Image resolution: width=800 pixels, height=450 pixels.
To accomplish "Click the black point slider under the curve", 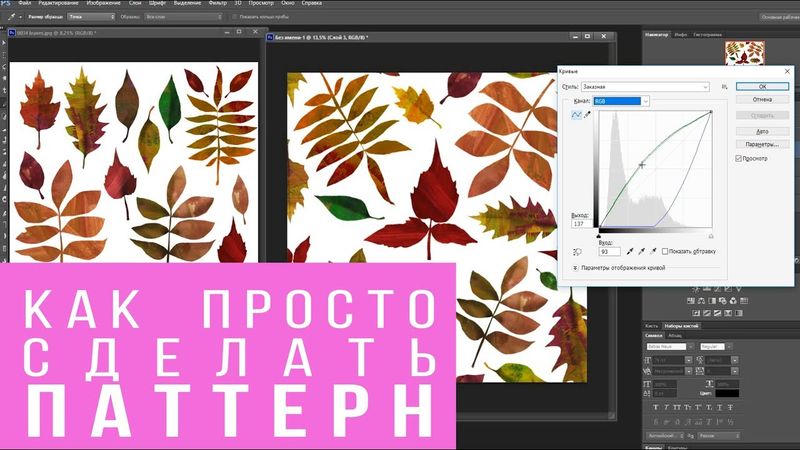I will (599, 236).
